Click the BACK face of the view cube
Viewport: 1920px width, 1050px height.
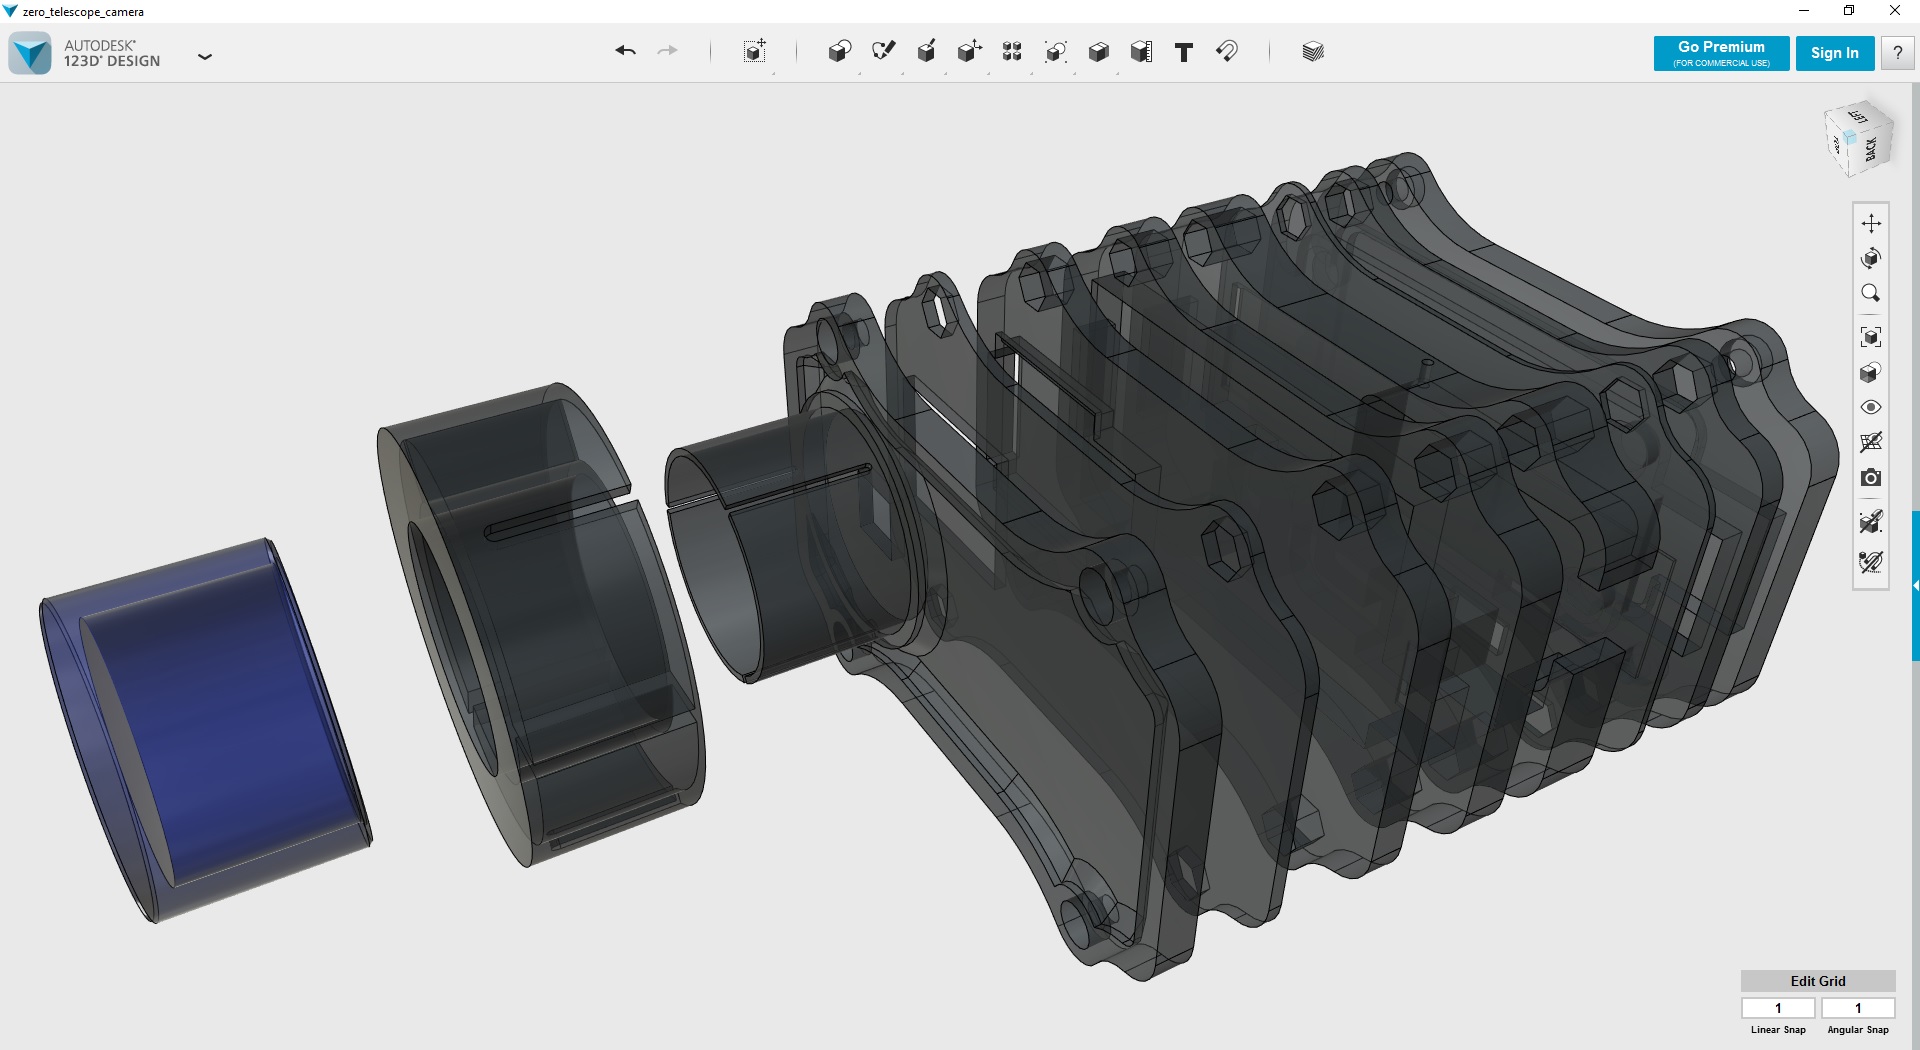point(1871,151)
